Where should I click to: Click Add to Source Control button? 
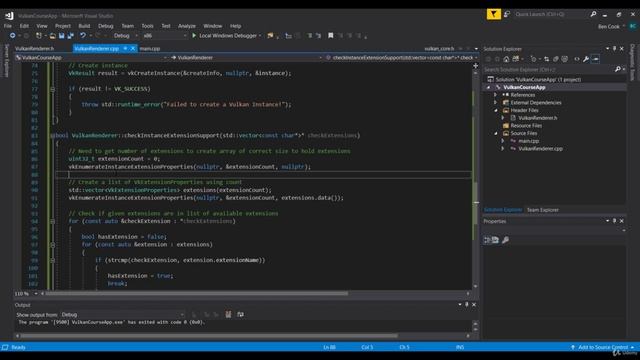click(603, 347)
